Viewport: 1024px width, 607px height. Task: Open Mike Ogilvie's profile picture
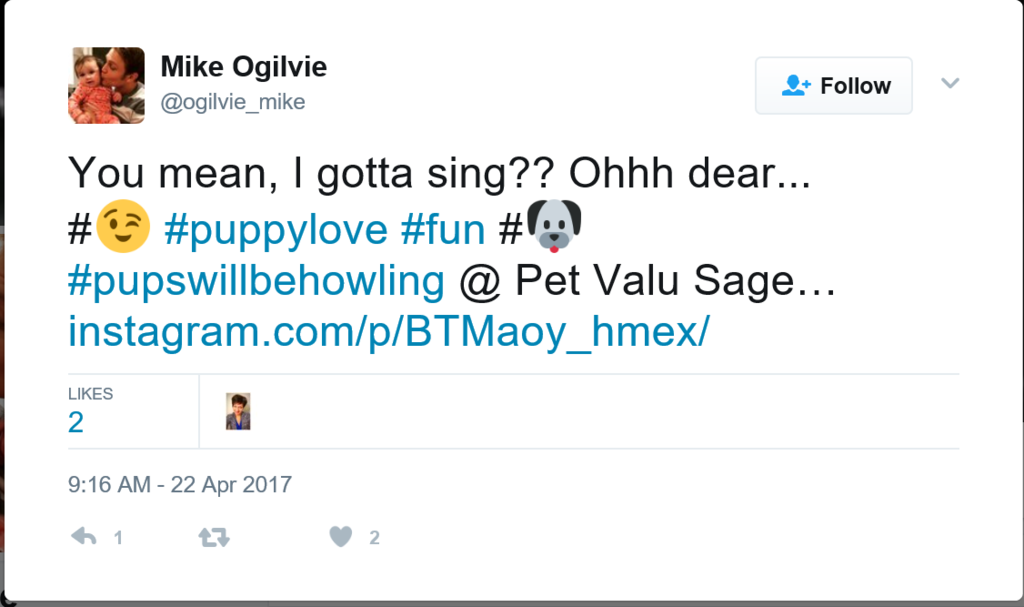(106, 86)
